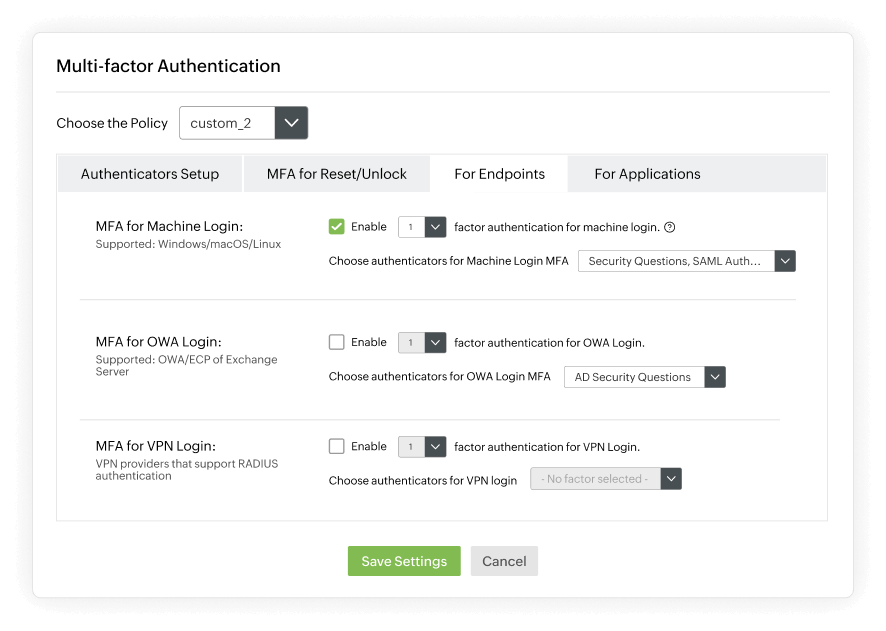886x631 pixels.
Task: Click the chevron on the VPN factor selector
Action: click(671, 478)
